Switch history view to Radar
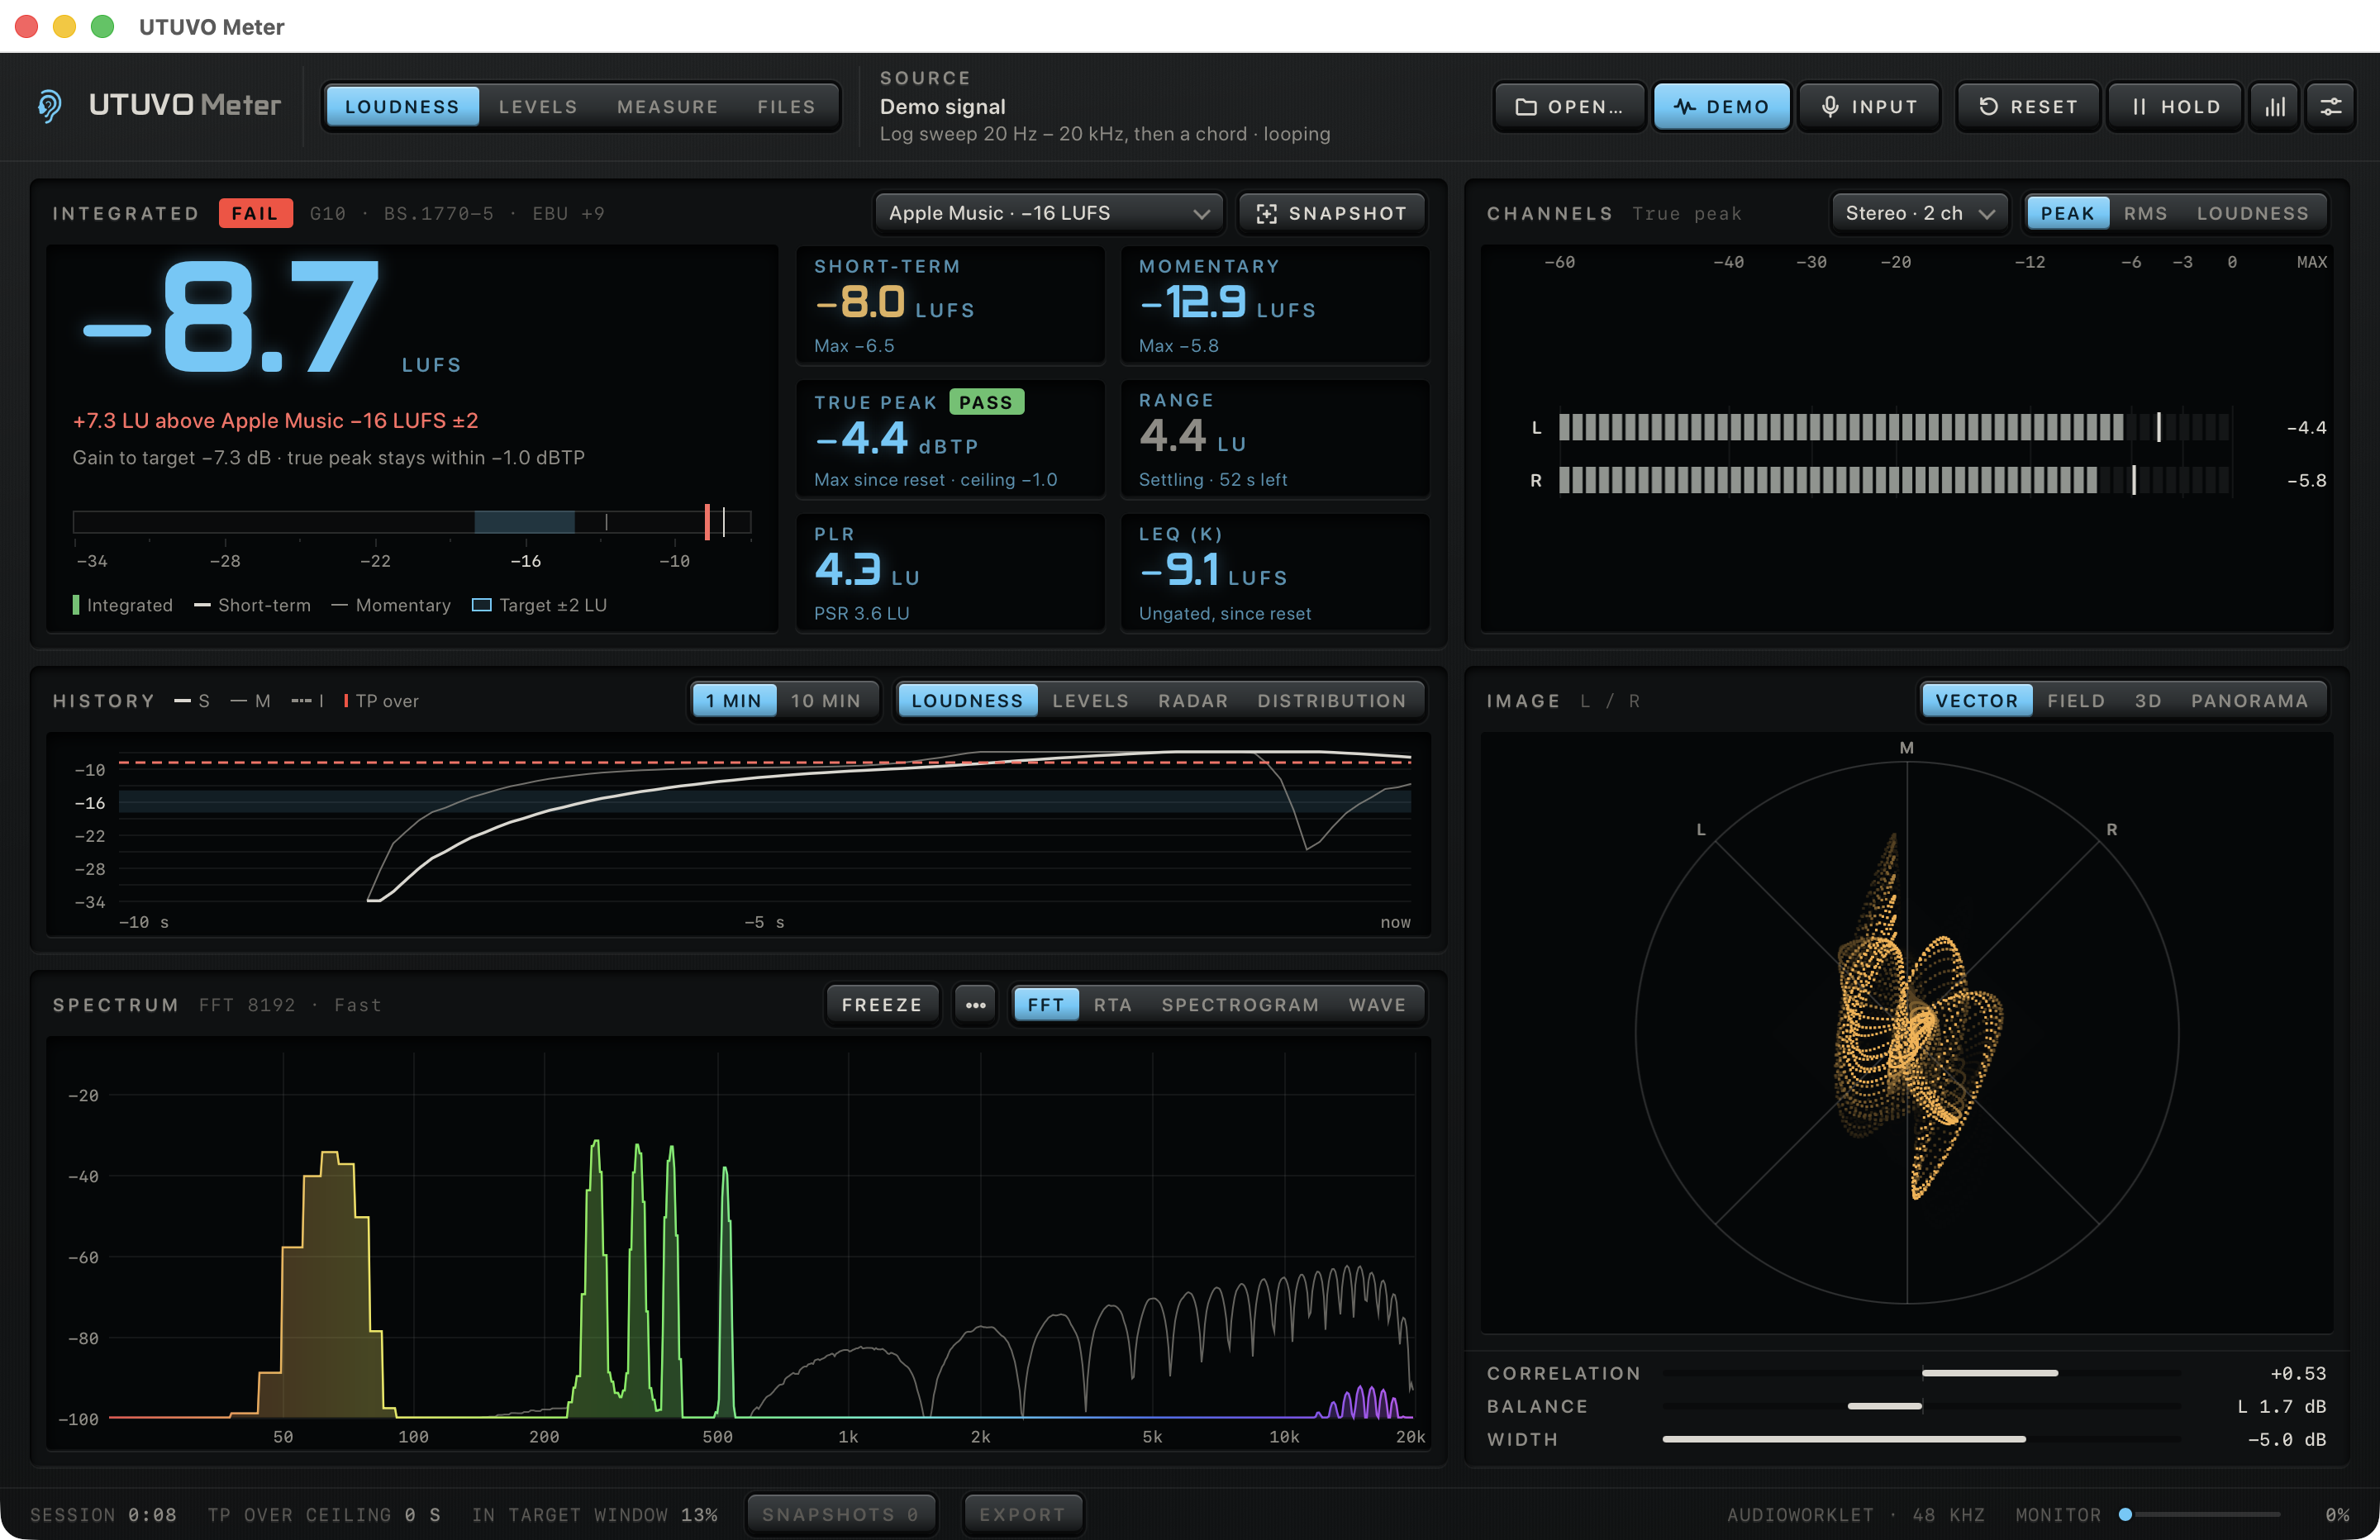This screenshot has height=1540, width=2380. point(1193,701)
